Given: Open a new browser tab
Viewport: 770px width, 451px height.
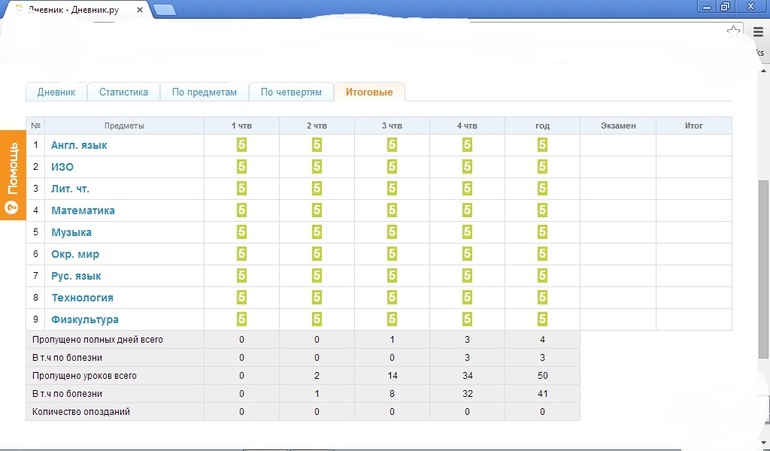Looking at the screenshot, I should [166, 9].
